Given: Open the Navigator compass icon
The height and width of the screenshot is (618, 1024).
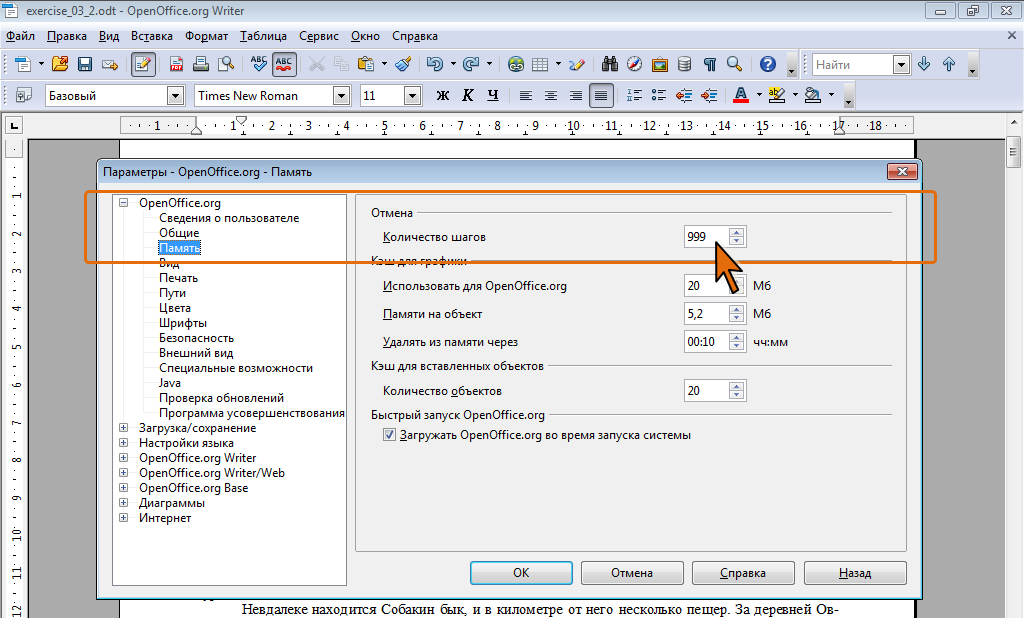Looking at the screenshot, I should point(635,64).
